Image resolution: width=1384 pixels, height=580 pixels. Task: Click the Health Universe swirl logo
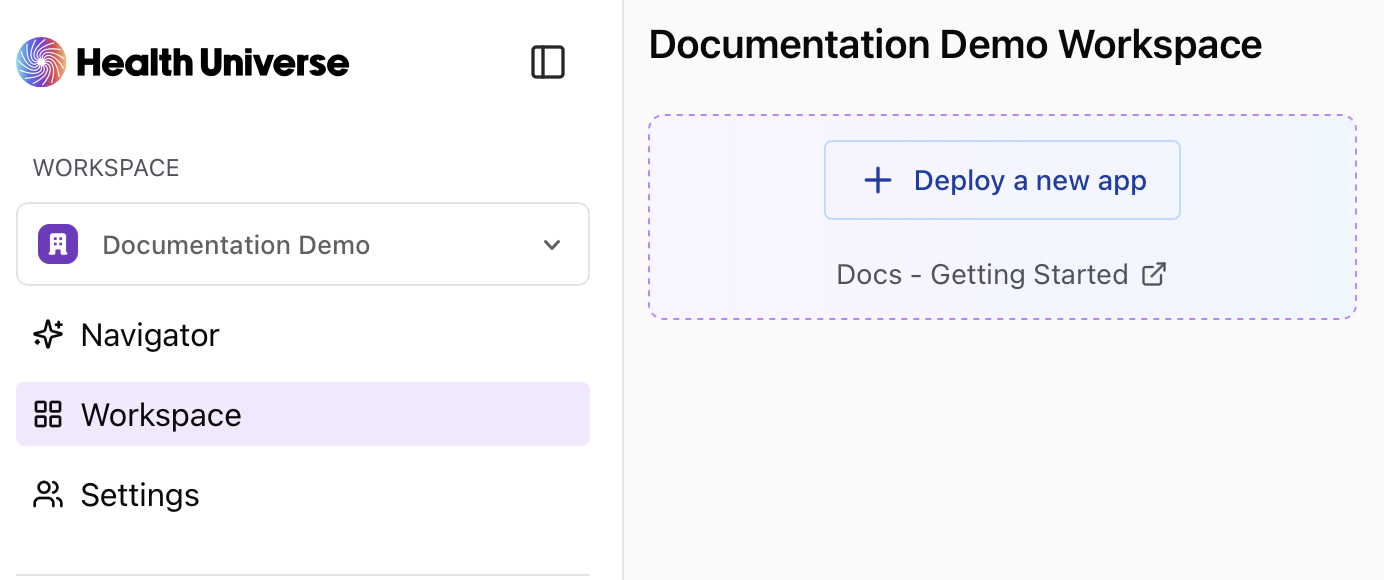pyautogui.click(x=41, y=62)
